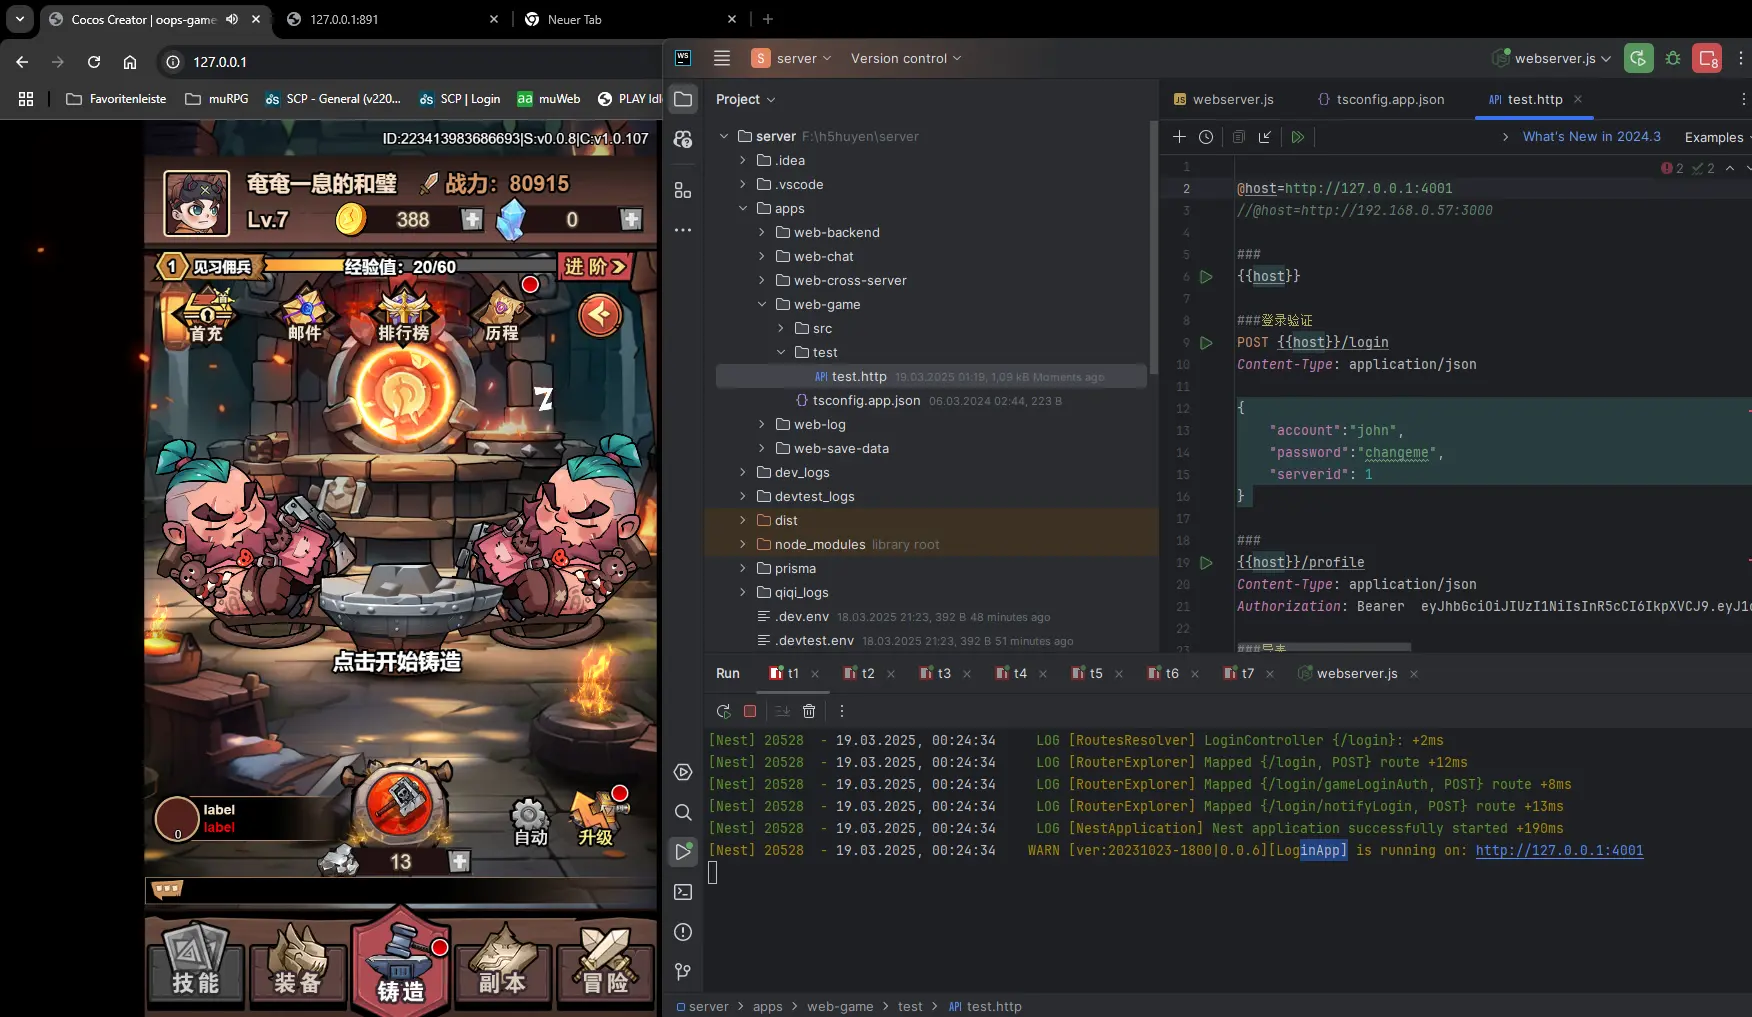This screenshot has width=1752, height=1017.
Task: Click the debug bug icon in toolbar
Action: pyautogui.click(x=1673, y=59)
